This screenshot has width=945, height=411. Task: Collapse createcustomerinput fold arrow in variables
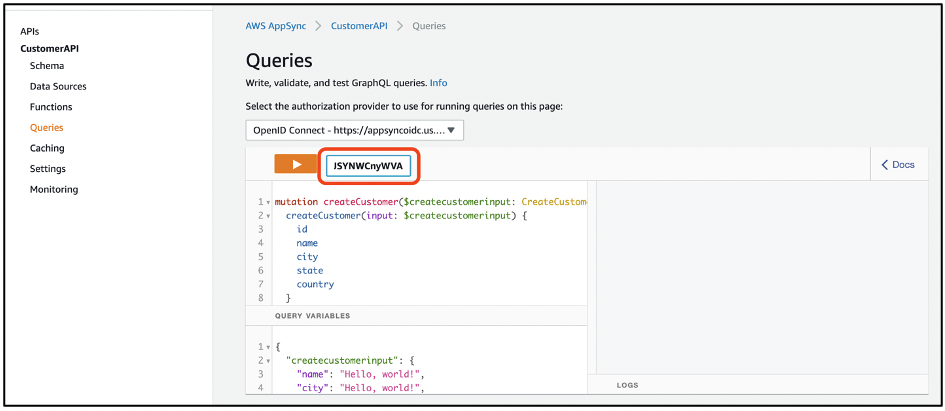click(x=268, y=361)
